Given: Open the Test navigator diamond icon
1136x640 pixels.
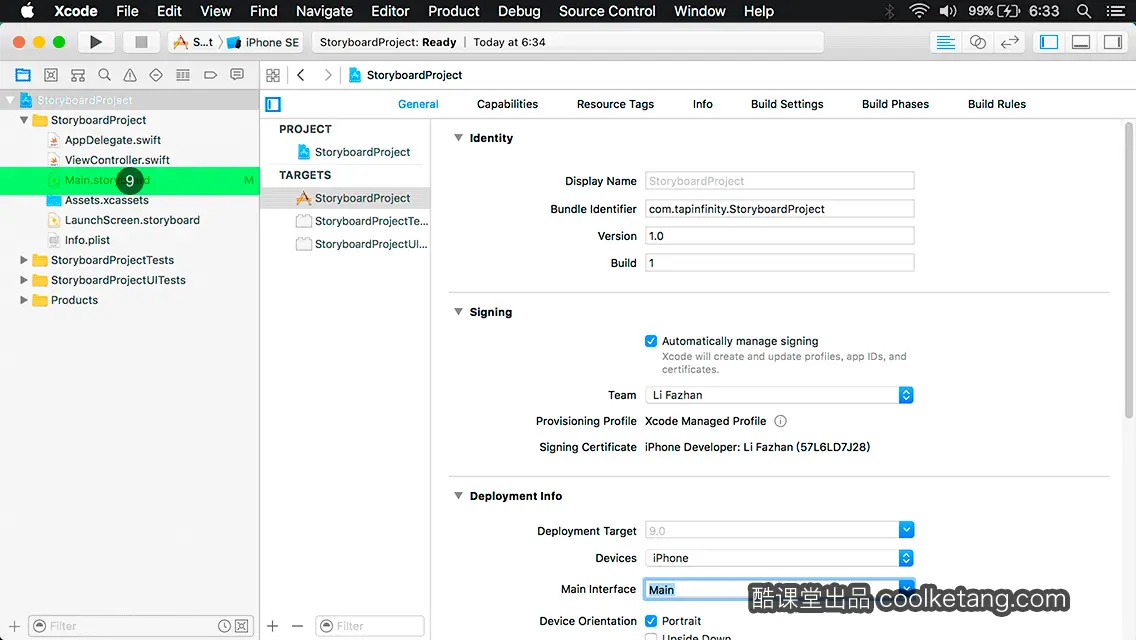Looking at the screenshot, I should pos(156,75).
